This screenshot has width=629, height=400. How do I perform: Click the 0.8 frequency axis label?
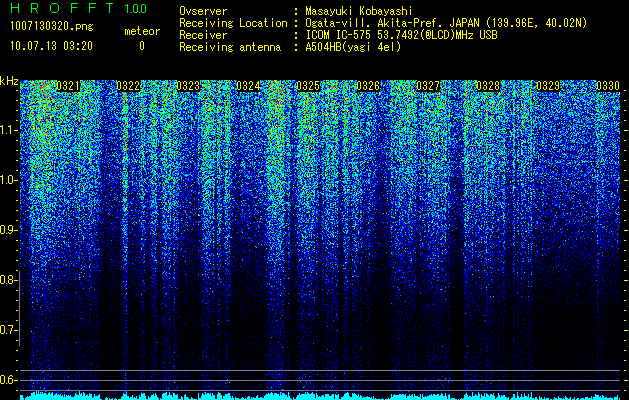click(7, 280)
